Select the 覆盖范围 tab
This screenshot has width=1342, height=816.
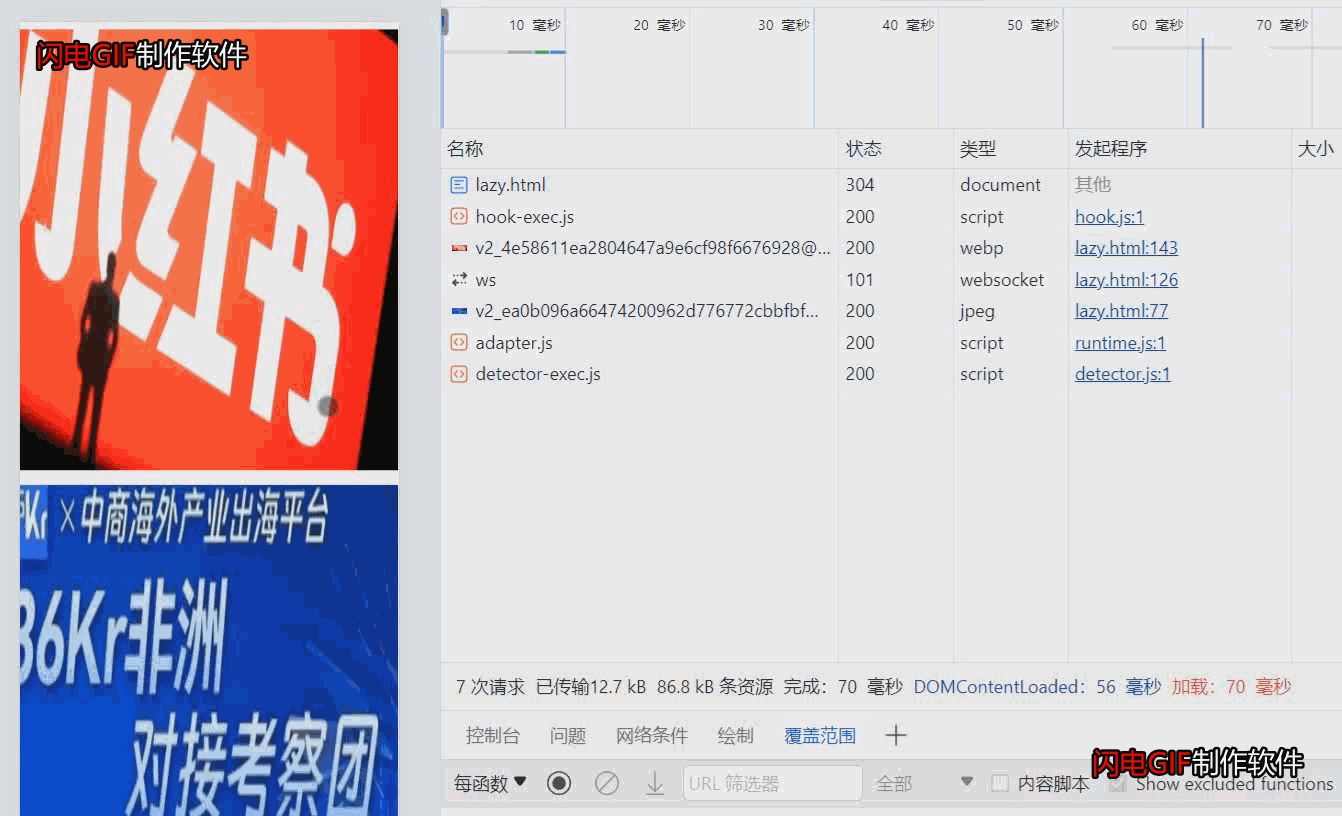coord(820,736)
